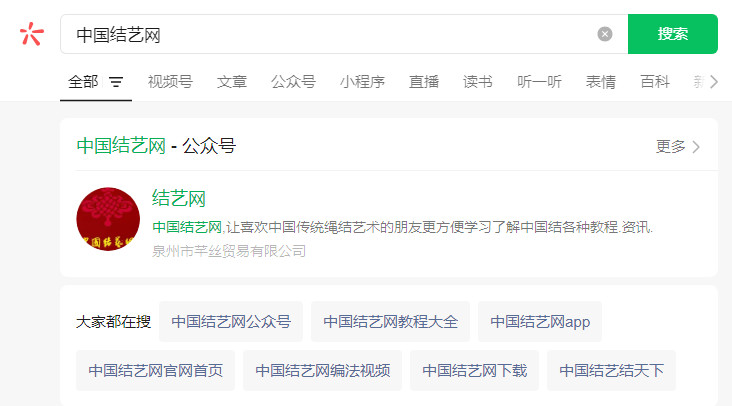This screenshot has height=406, width=732.
Task: Select suggestion 中国结艺网app
Action: [540, 322]
